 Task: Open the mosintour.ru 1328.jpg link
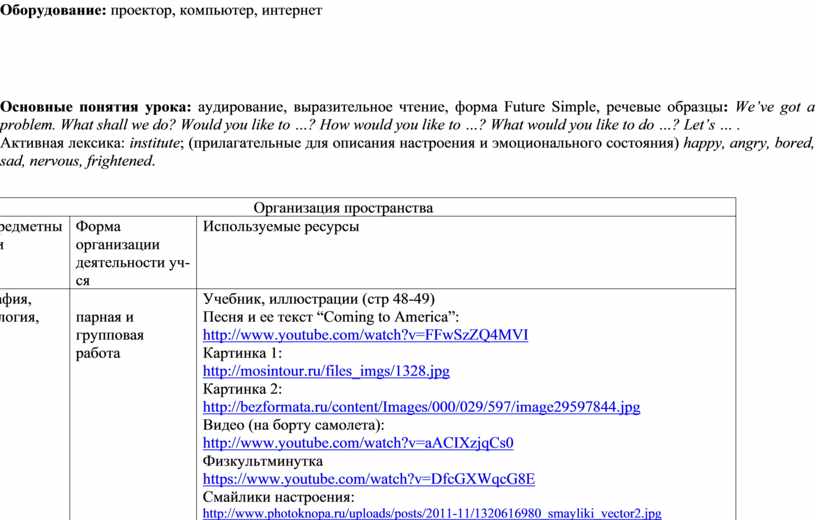tap(326, 371)
